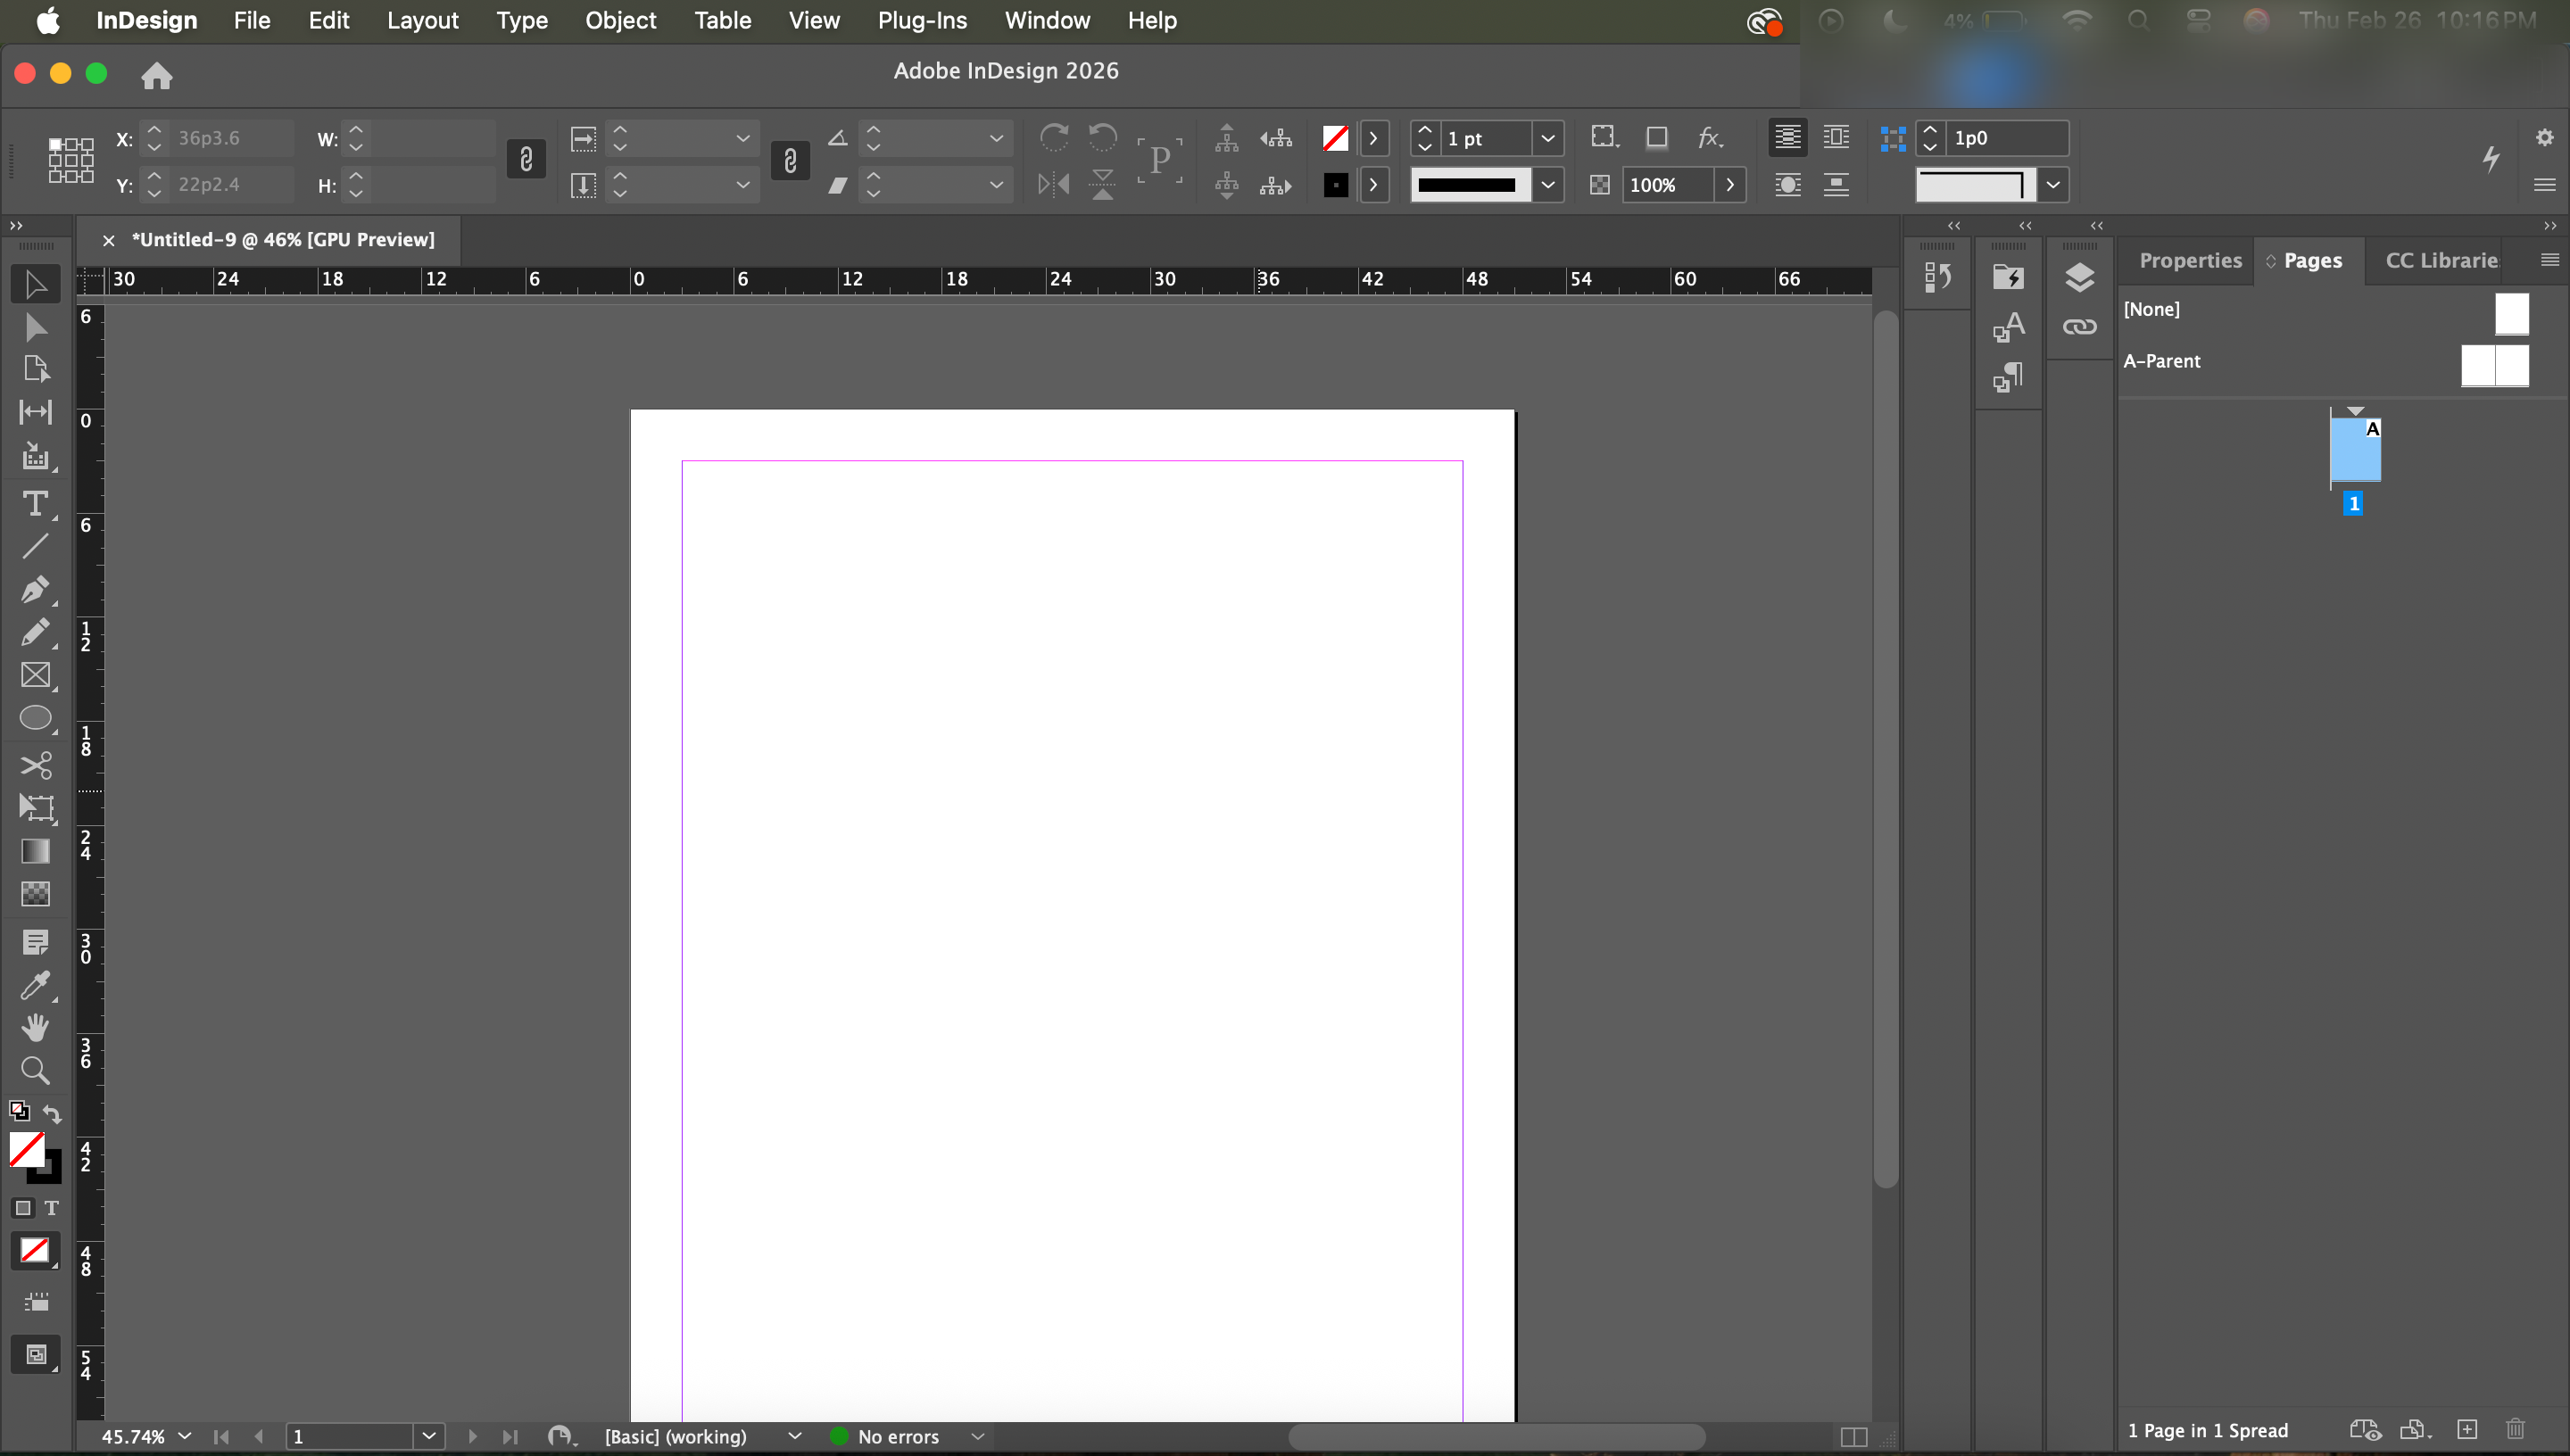Image resolution: width=2570 pixels, height=1456 pixels.
Task: Open the Links panel icon
Action: (2079, 327)
